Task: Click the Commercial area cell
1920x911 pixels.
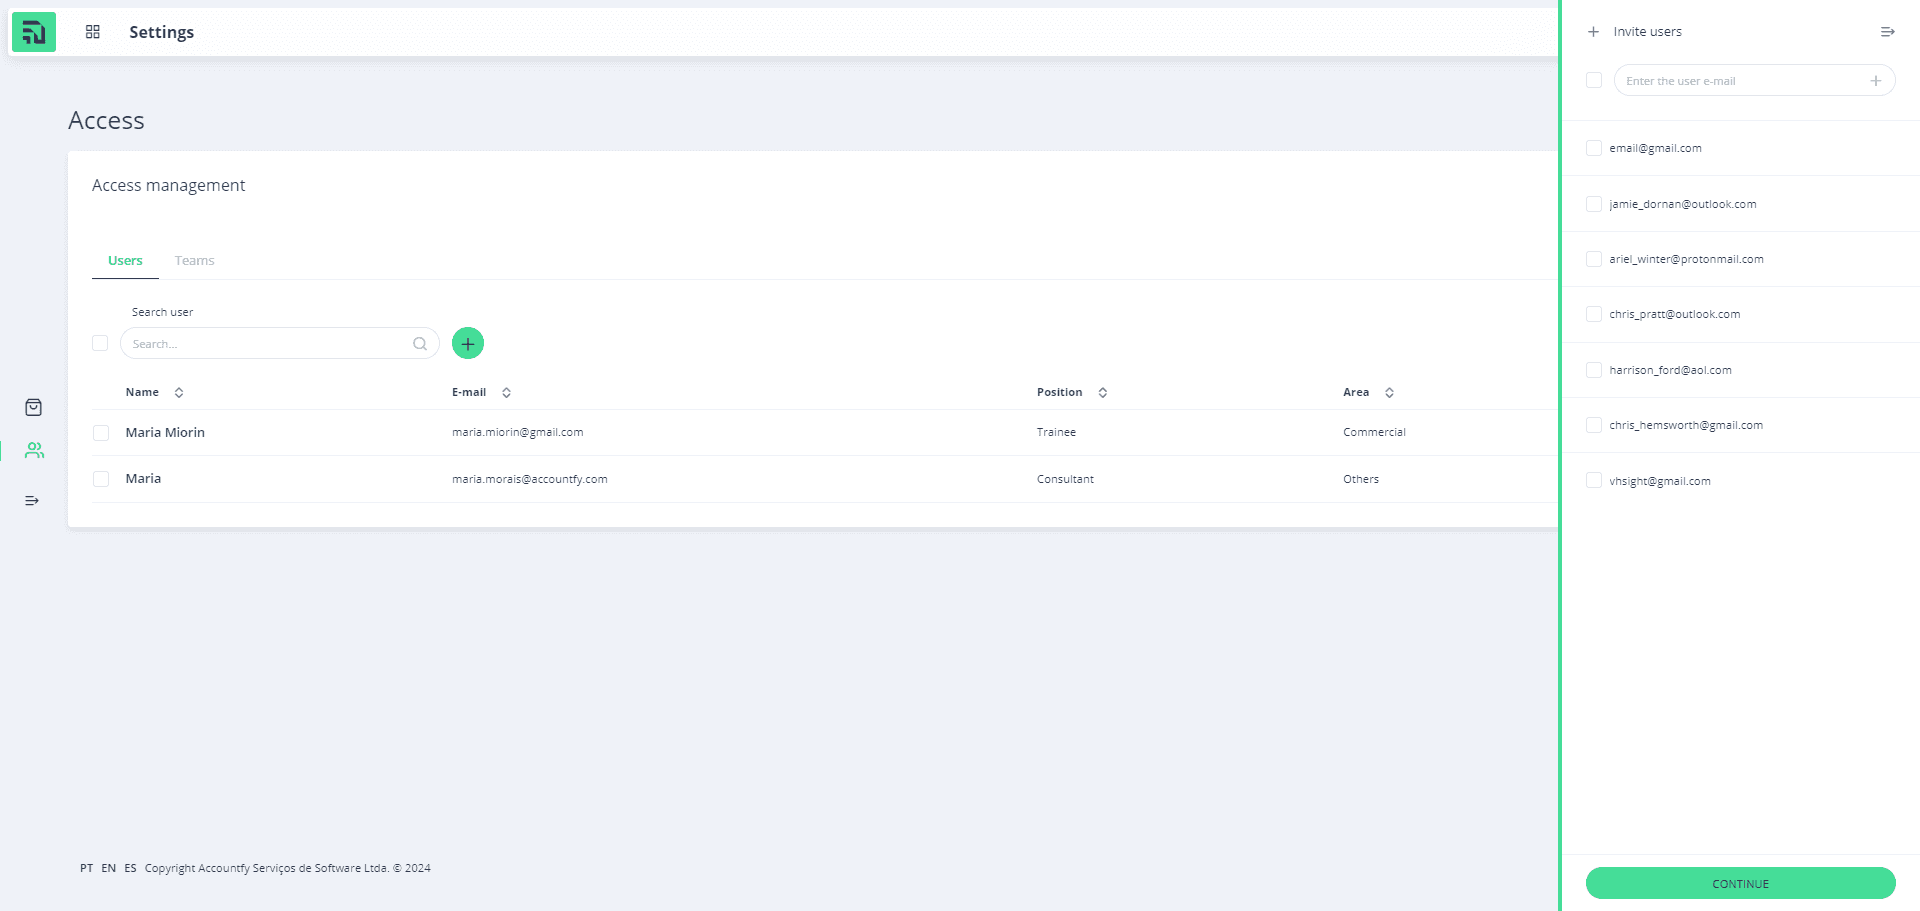Action: point(1374,432)
